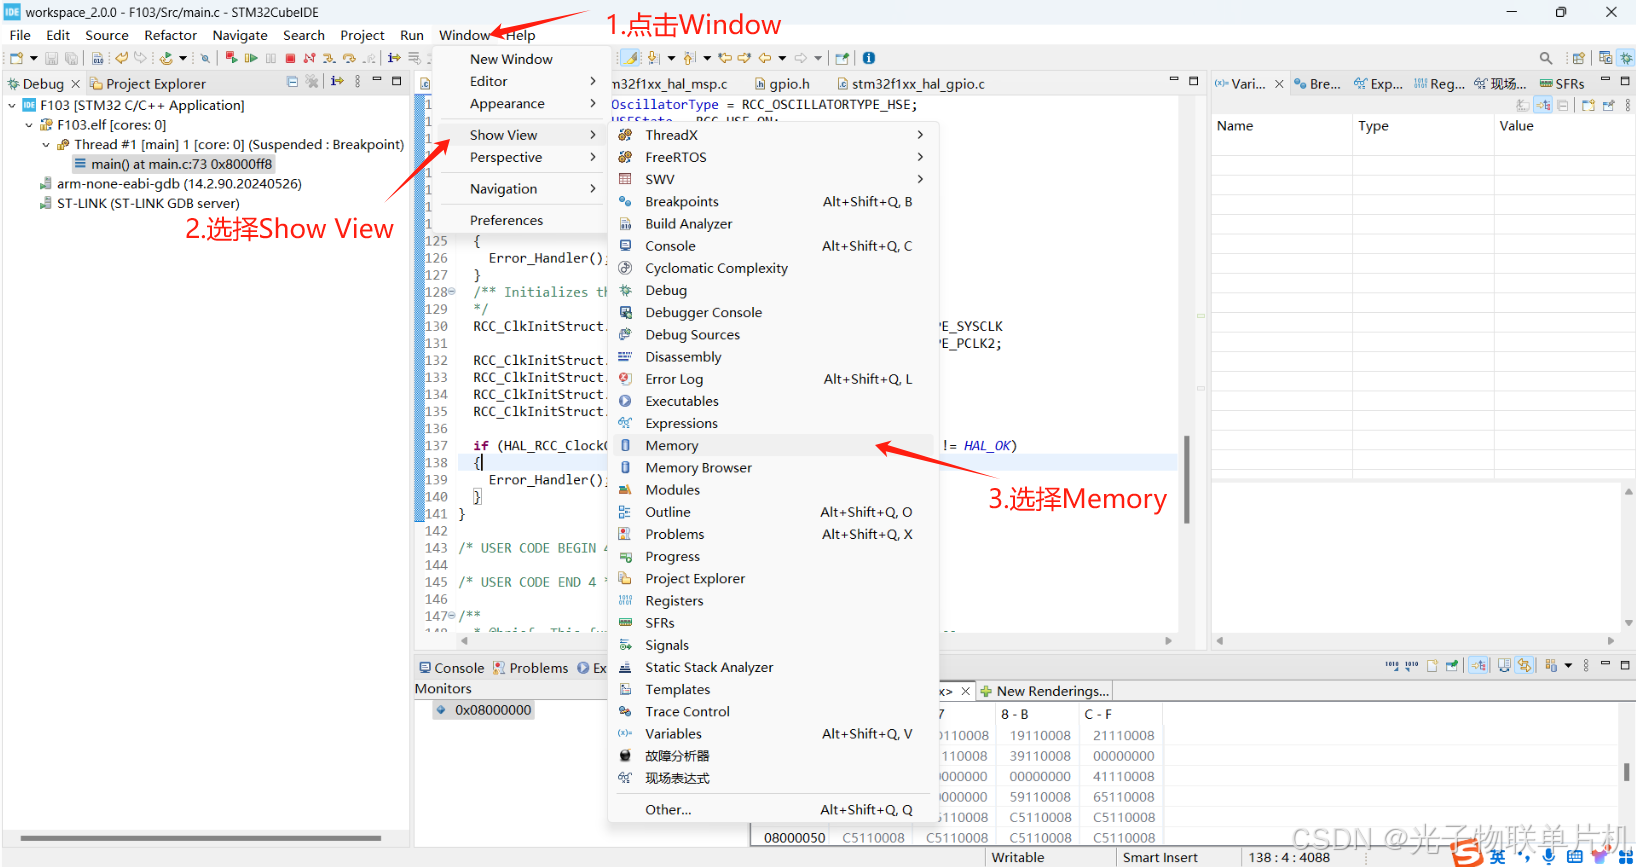The image size is (1636, 867).
Task: Click the Memory panel view menu dots
Action: (1586, 665)
